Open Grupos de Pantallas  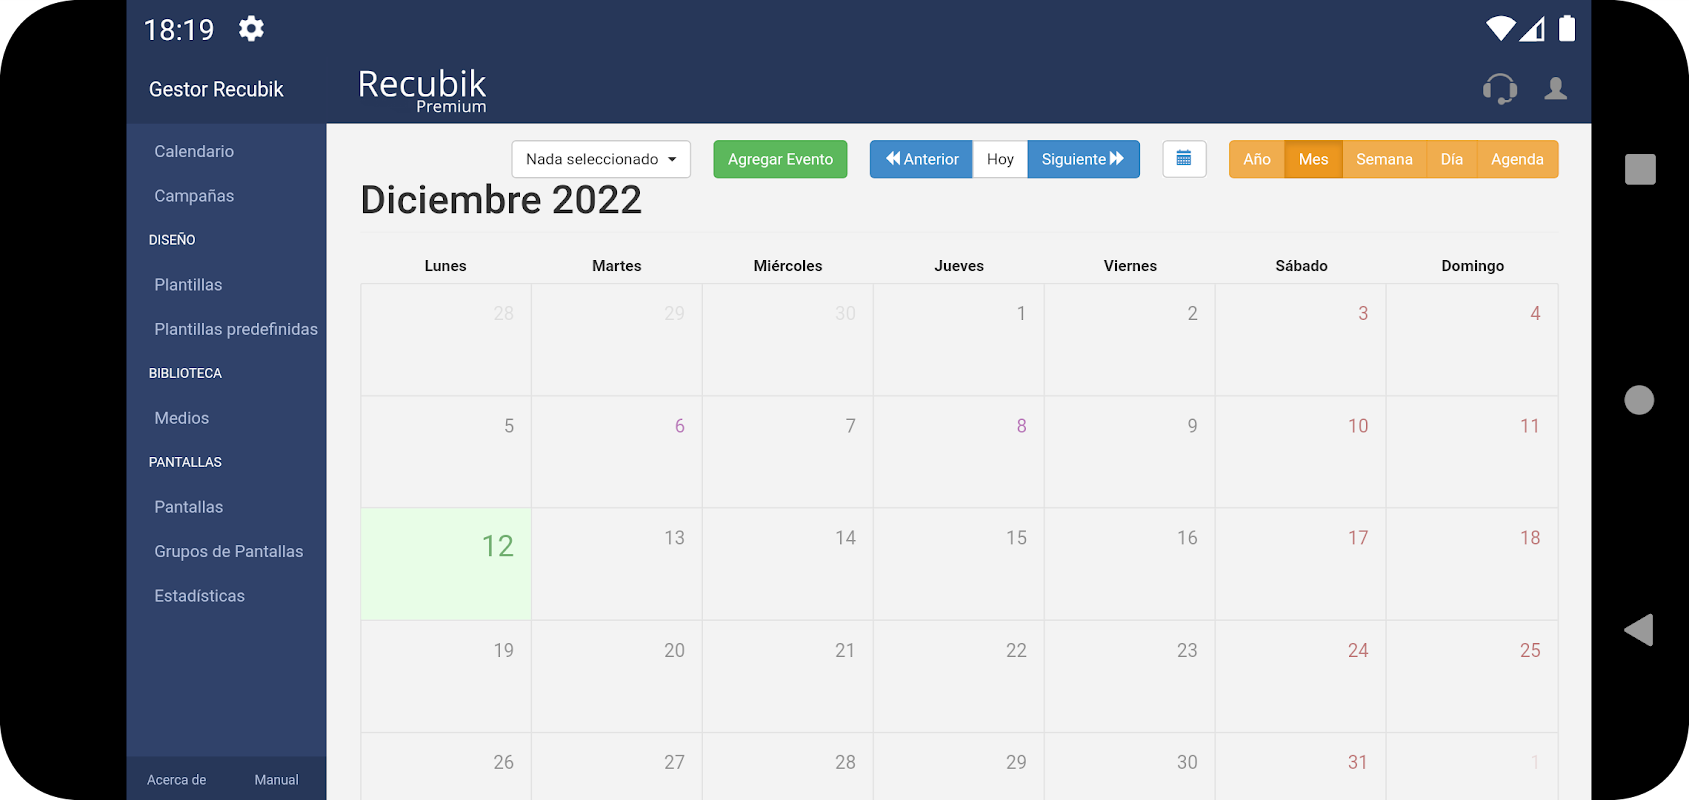tap(229, 551)
